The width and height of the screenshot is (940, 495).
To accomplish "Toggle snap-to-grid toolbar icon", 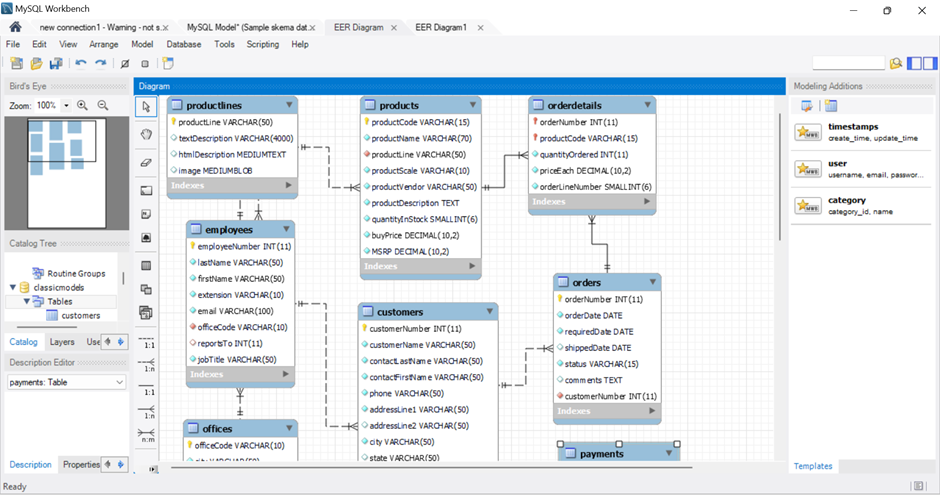I will [145, 64].
